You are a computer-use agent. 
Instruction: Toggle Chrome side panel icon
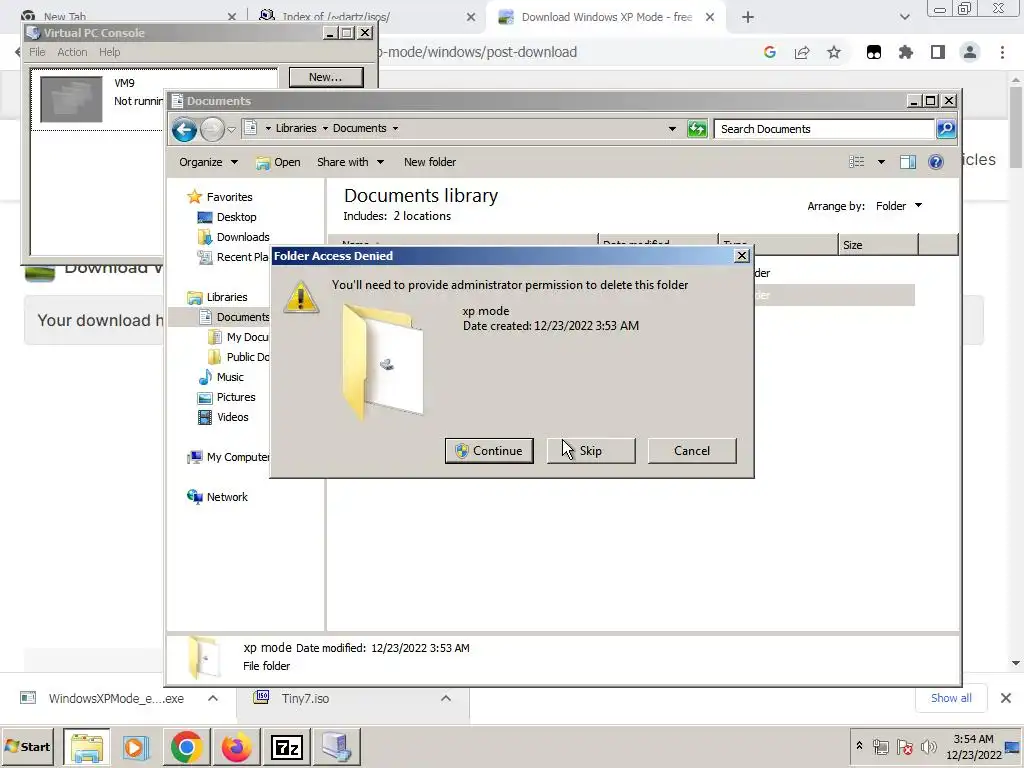click(x=938, y=53)
